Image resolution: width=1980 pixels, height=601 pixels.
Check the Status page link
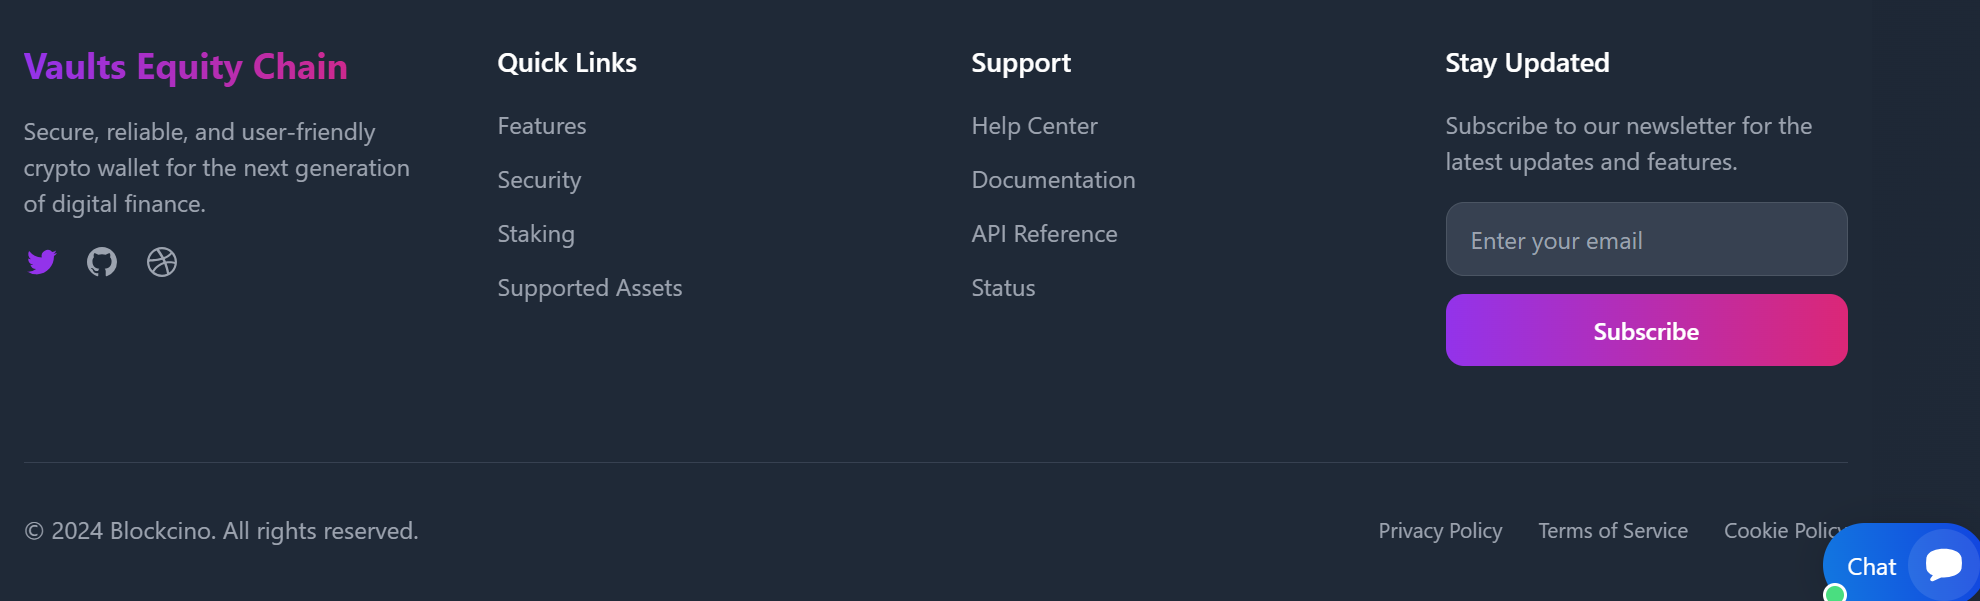[1003, 288]
